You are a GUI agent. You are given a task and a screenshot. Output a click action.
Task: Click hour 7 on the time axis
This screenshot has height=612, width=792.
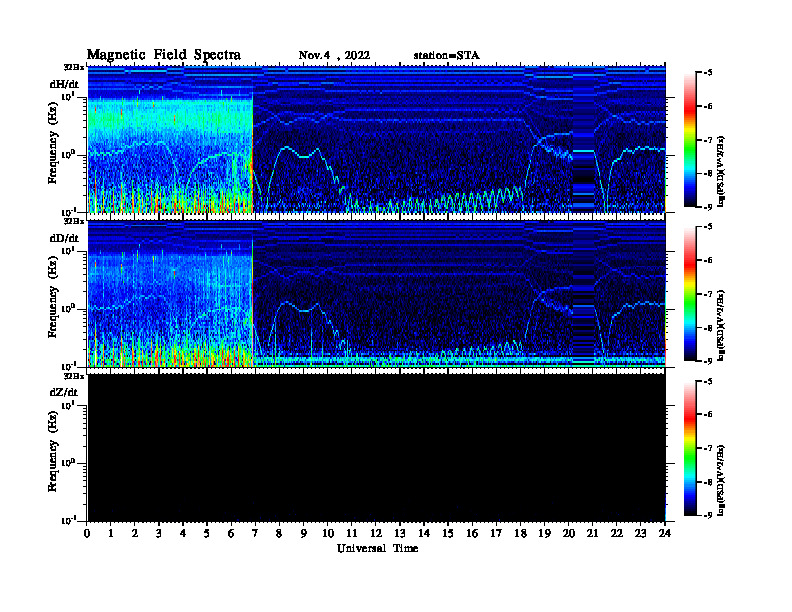pyautogui.click(x=255, y=533)
